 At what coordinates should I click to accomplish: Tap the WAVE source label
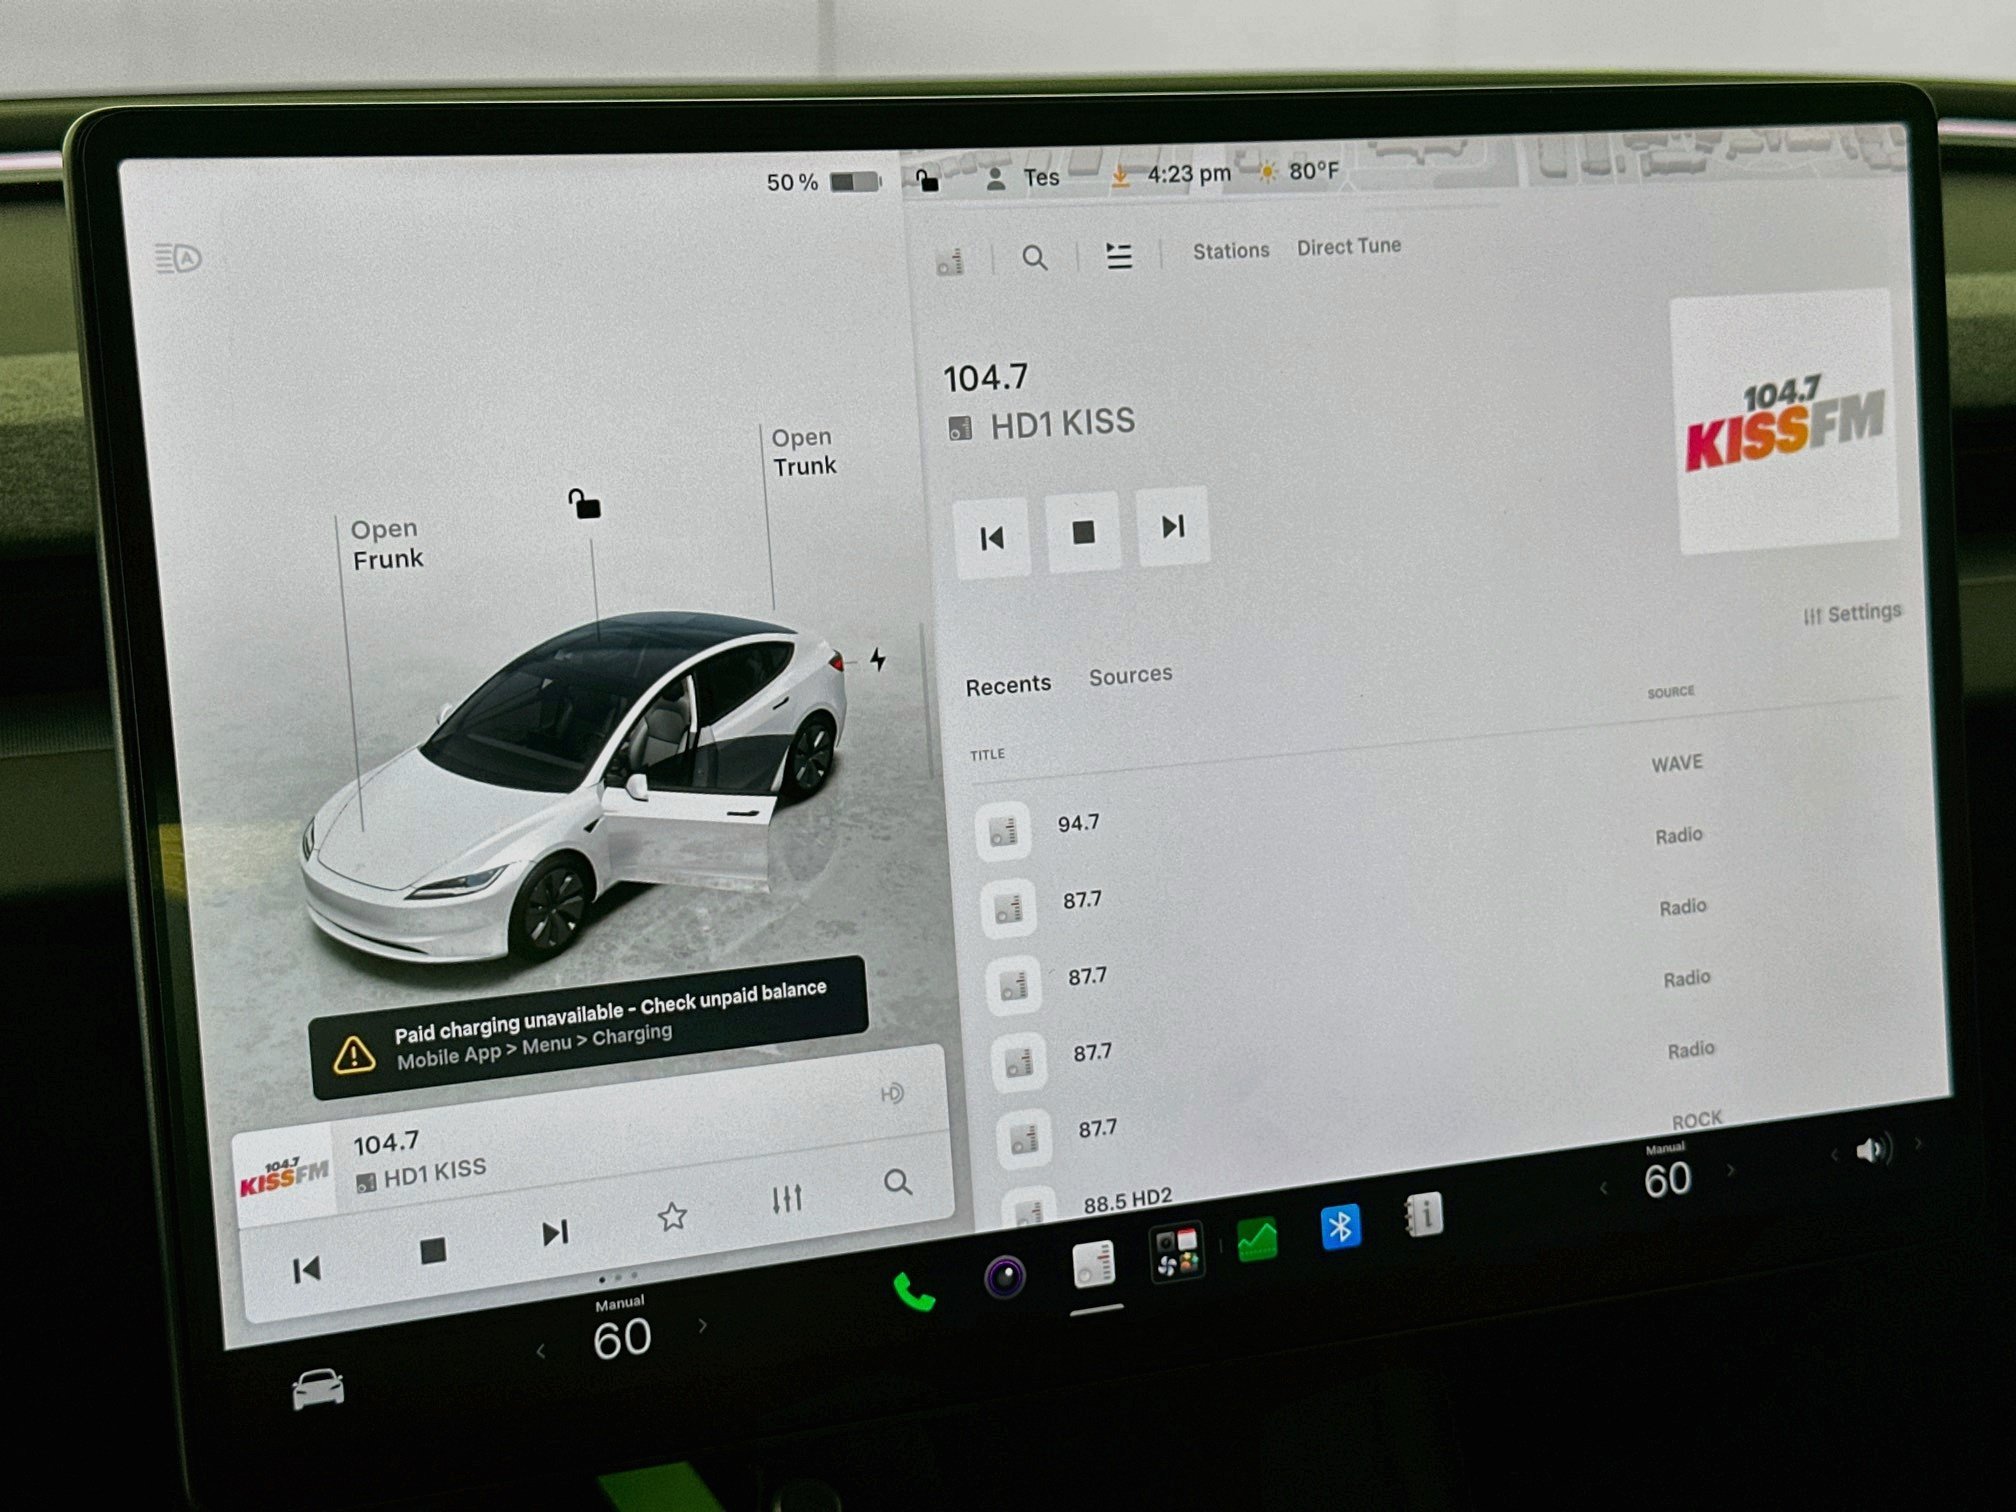[1677, 763]
